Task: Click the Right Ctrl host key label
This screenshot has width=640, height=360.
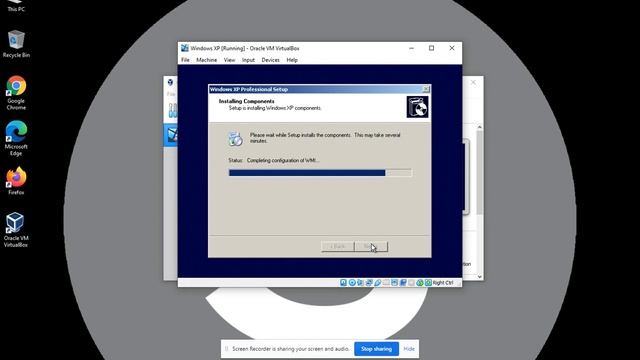Action: tap(443, 282)
